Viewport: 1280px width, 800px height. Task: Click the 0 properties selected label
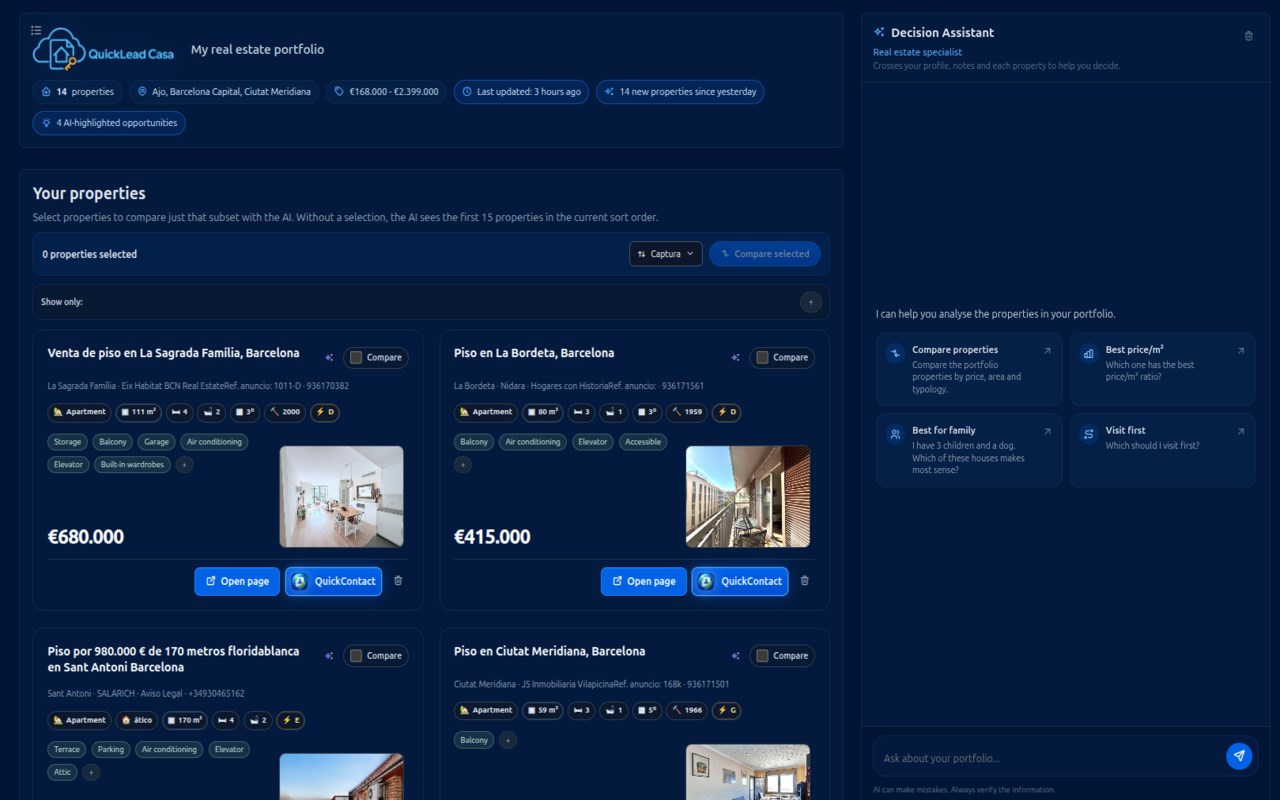click(x=90, y=254)
